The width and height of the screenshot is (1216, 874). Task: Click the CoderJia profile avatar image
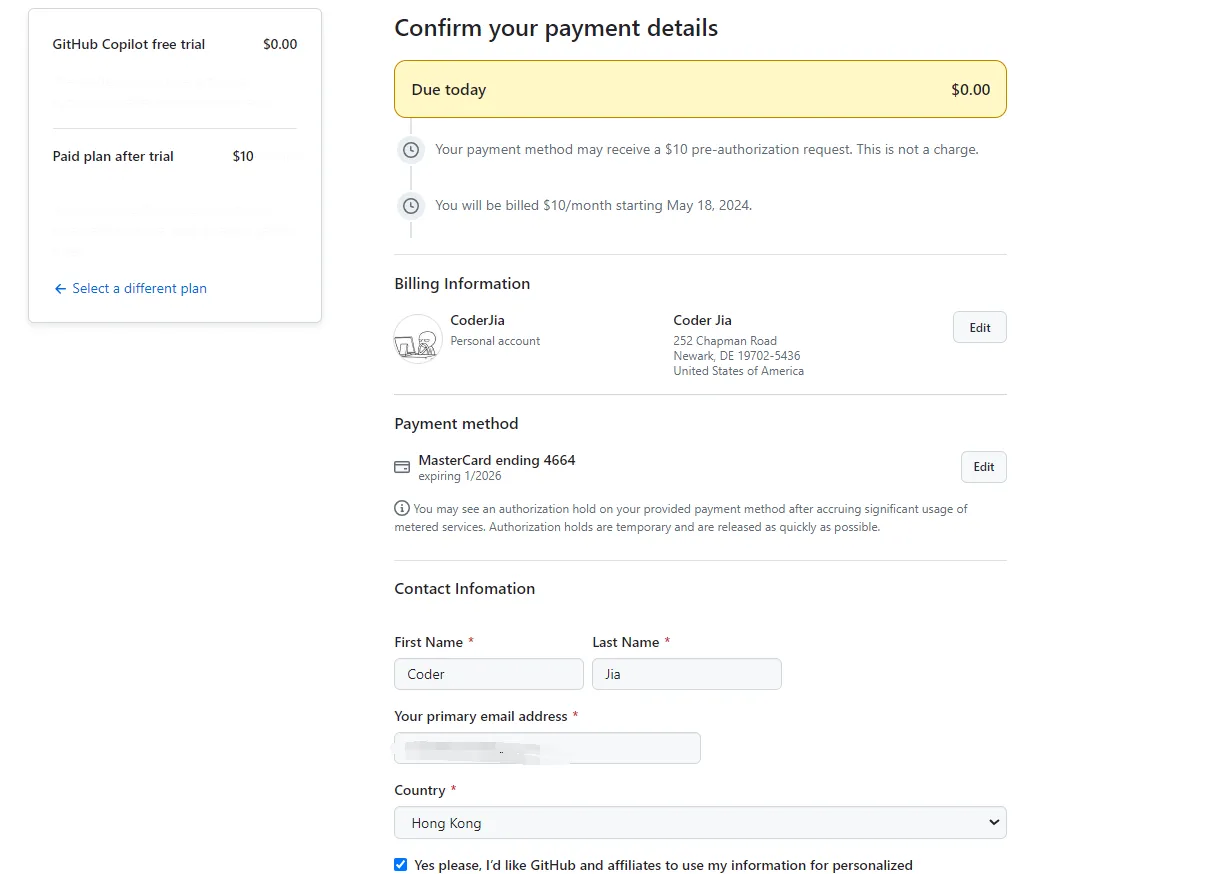coord(418,338)
